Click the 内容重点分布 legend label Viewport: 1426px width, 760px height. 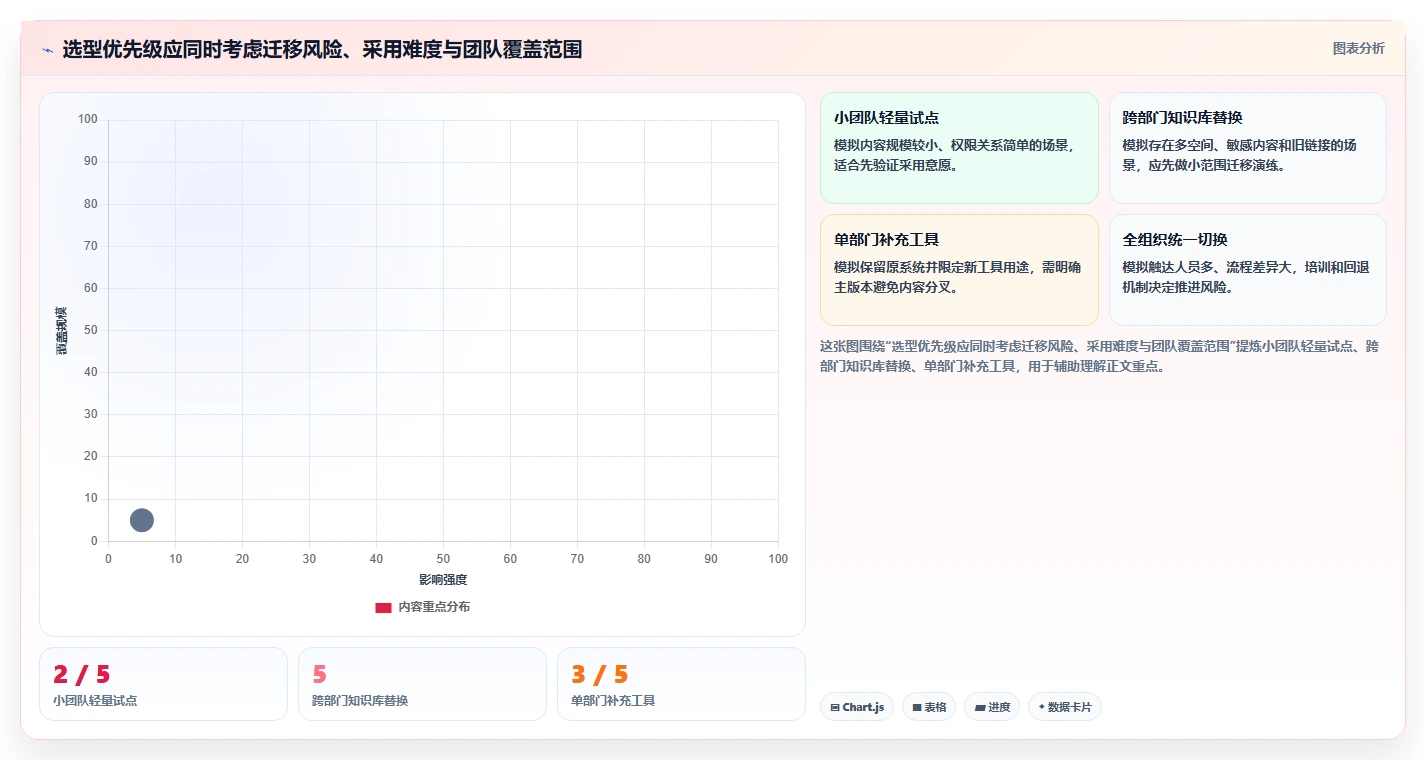(434, 607)
